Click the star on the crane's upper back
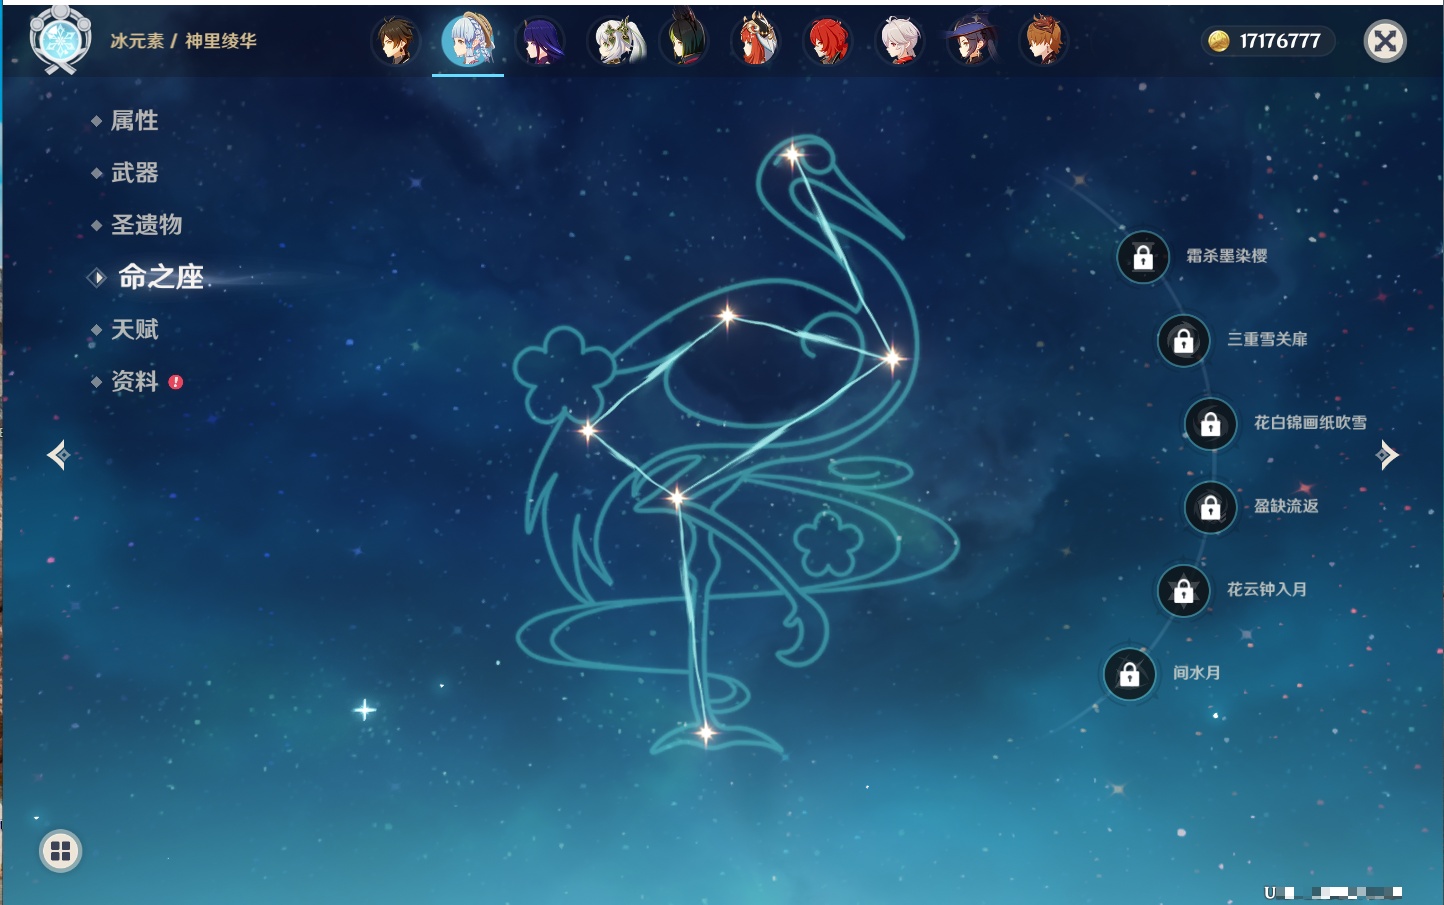 (727, 316)
